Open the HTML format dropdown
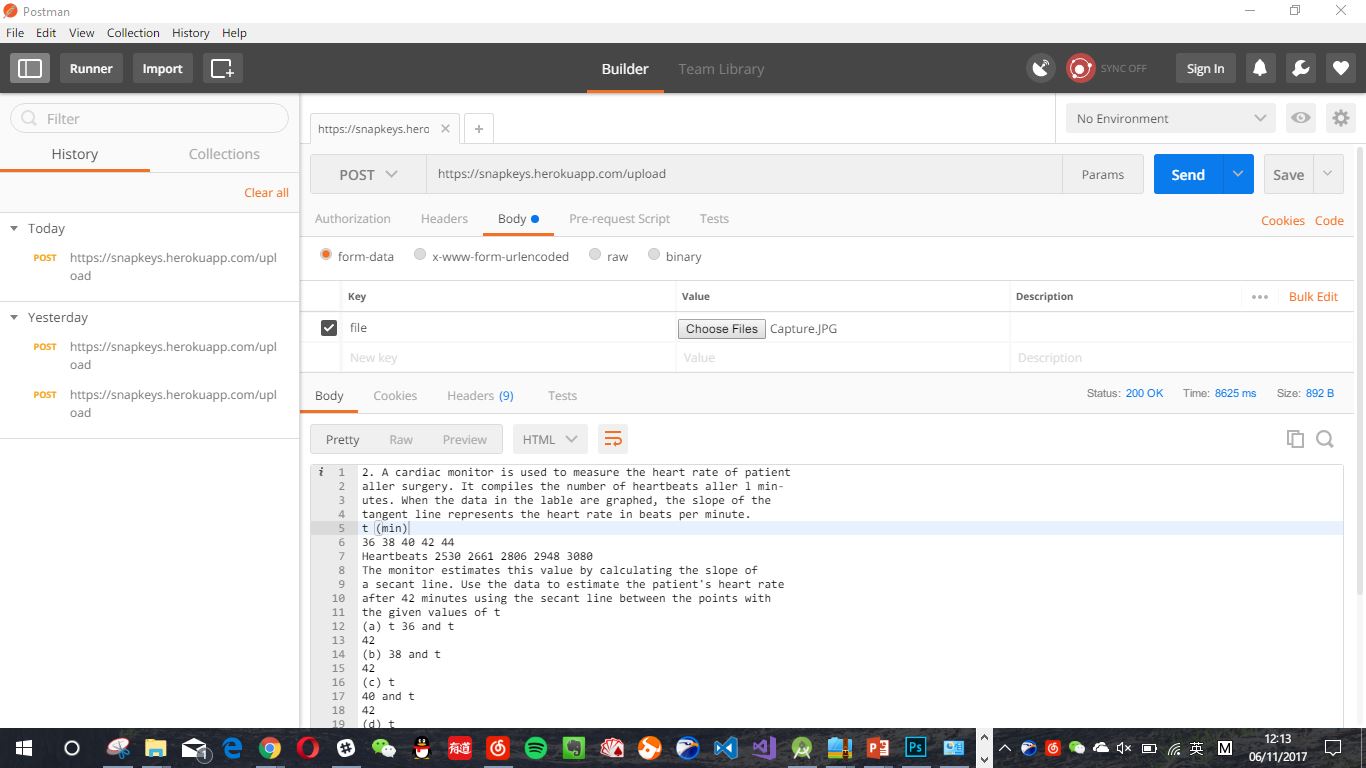The width and height of the screenshot is (1366, 768). click(x=550, y=439)
